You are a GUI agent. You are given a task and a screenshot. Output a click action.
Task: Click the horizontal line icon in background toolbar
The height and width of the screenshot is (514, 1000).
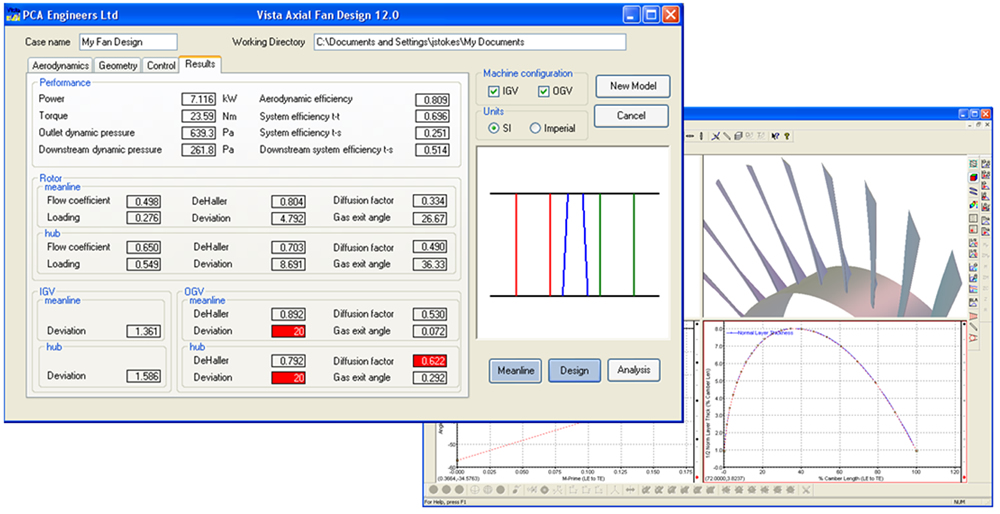coord(690,136)
